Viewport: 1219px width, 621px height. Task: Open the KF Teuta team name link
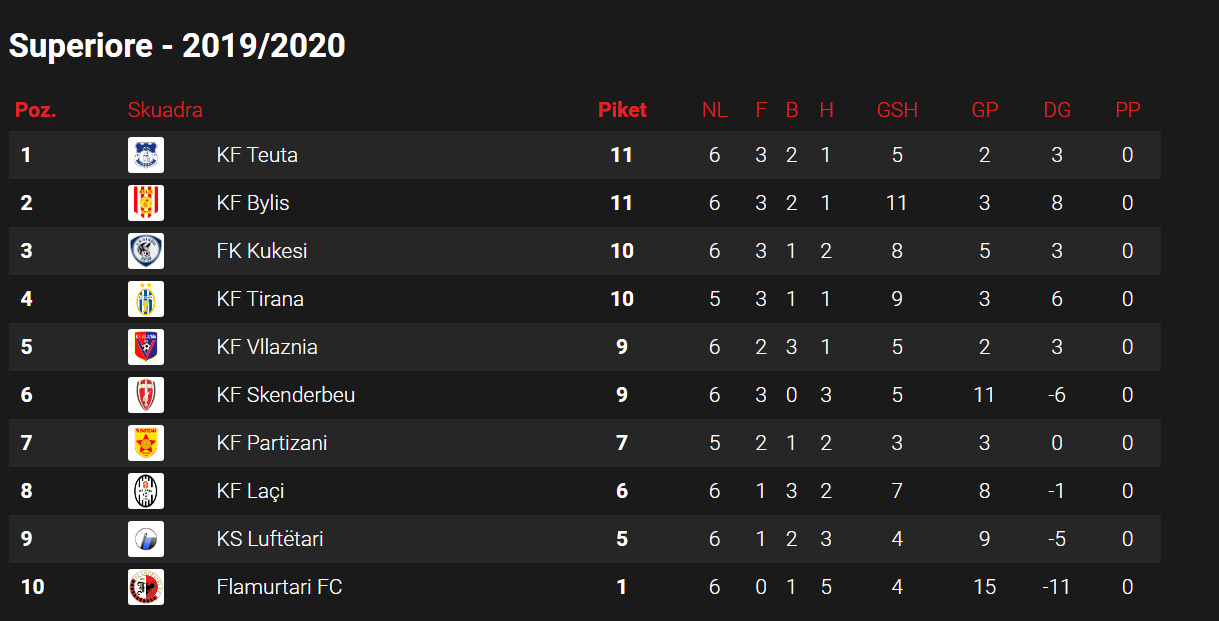coord(257,155)
